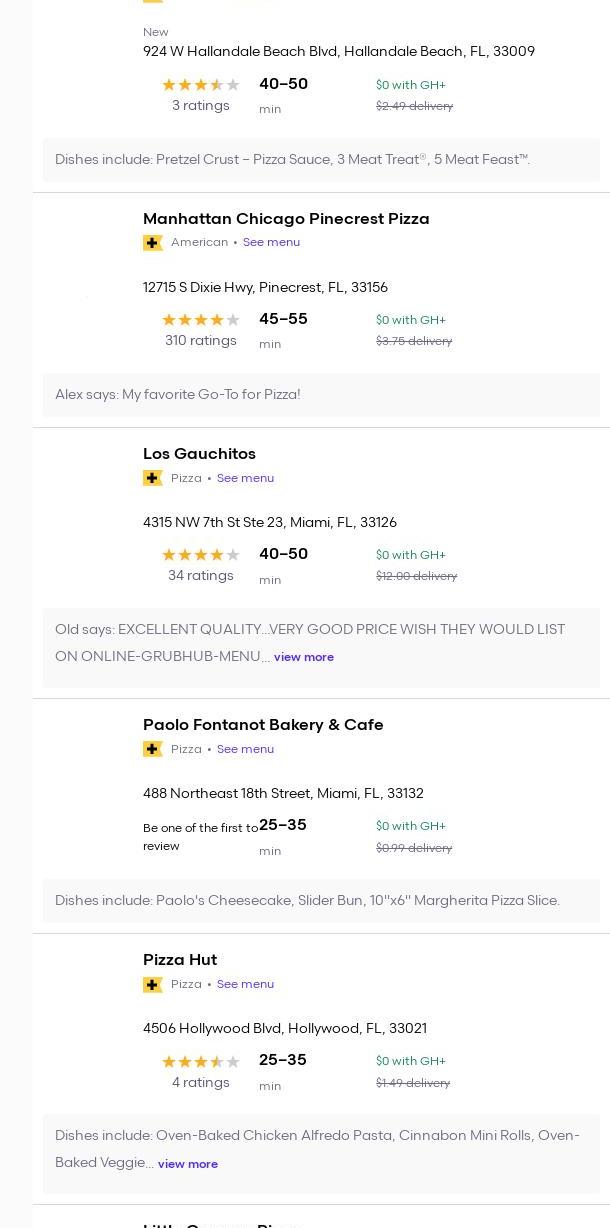Open the Manhattan Chicago Pinecrest Pizza restaurant title

286,218
